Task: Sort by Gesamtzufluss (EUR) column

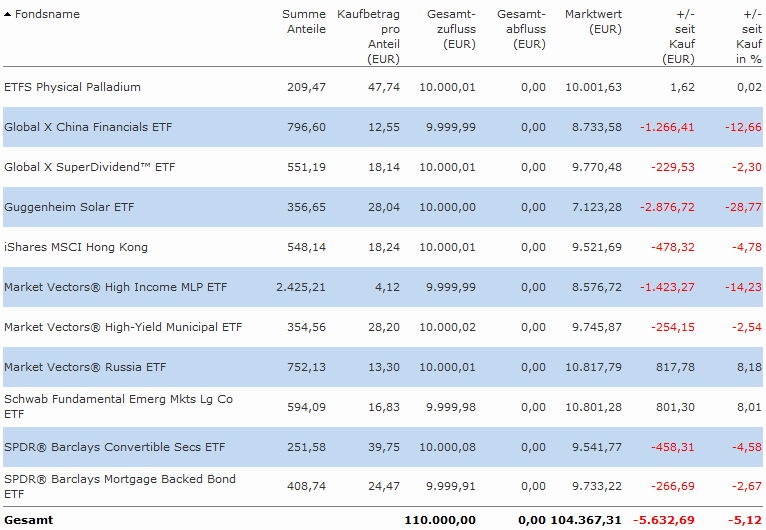Action: [x=450, y=30]
